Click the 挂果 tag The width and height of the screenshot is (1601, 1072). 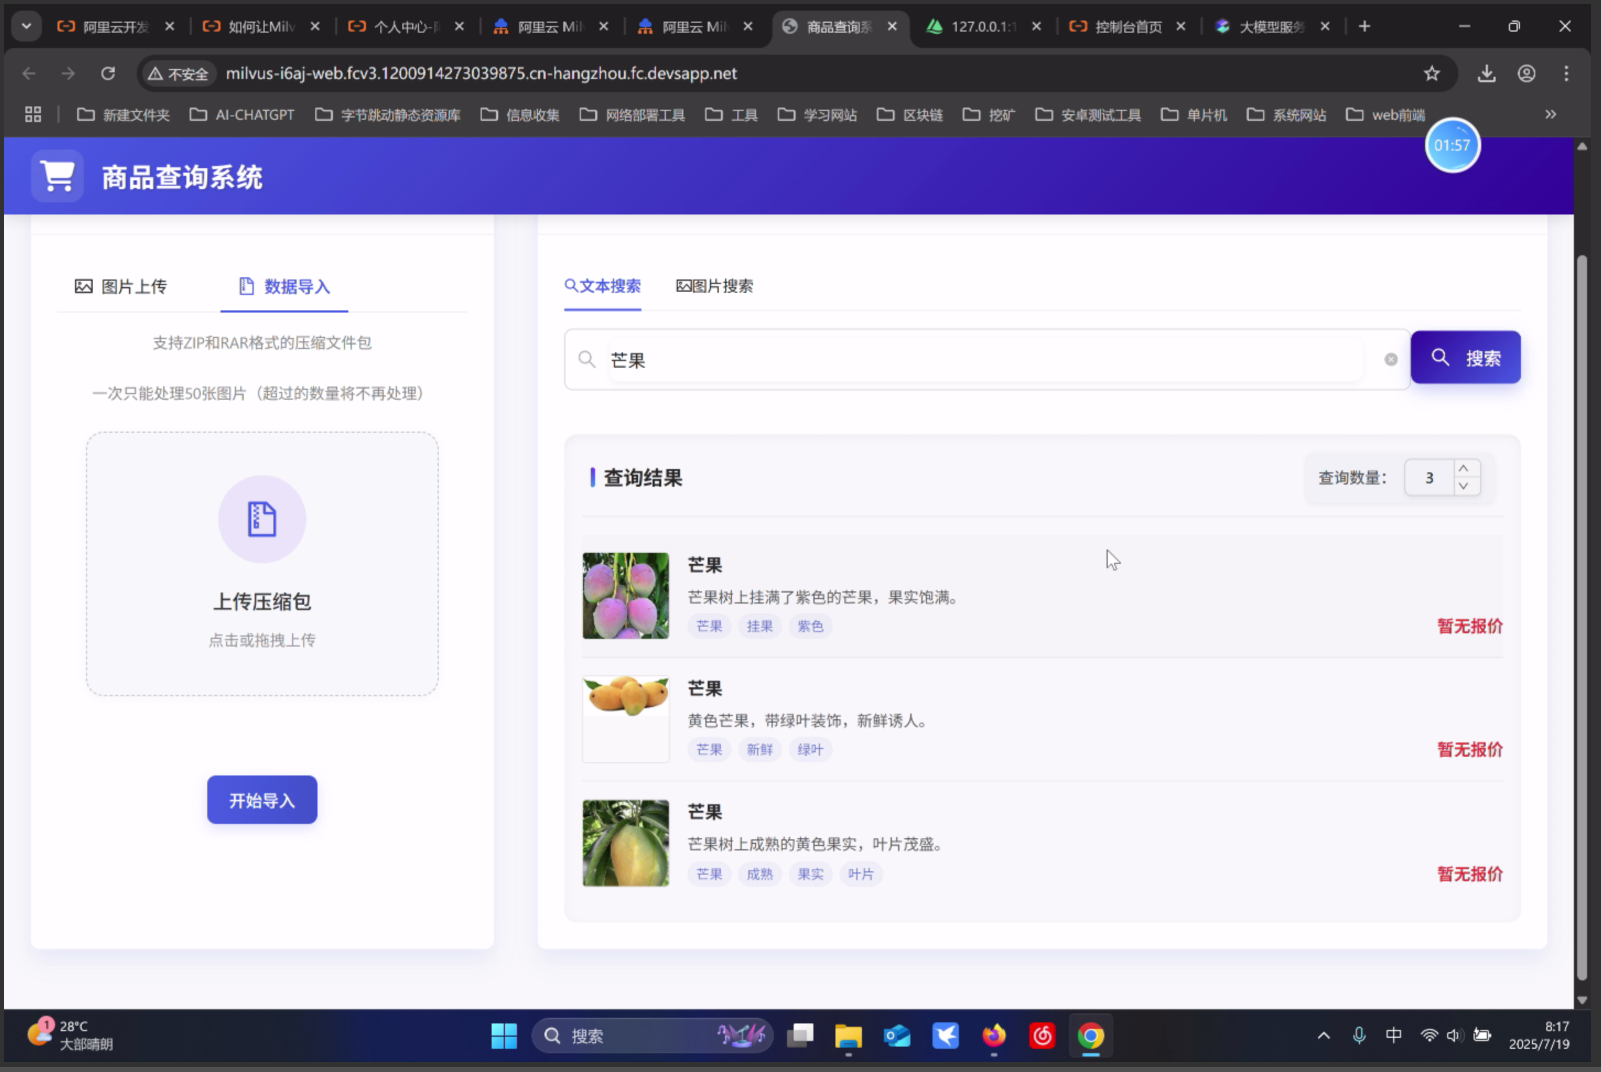click(x=760, y=626)
